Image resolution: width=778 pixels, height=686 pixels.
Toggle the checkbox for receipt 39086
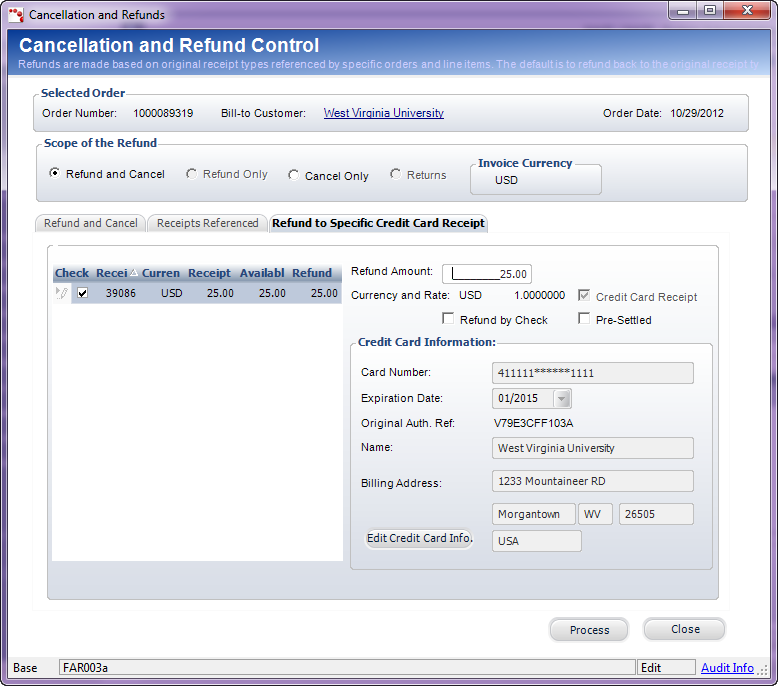tap(83, 294)
